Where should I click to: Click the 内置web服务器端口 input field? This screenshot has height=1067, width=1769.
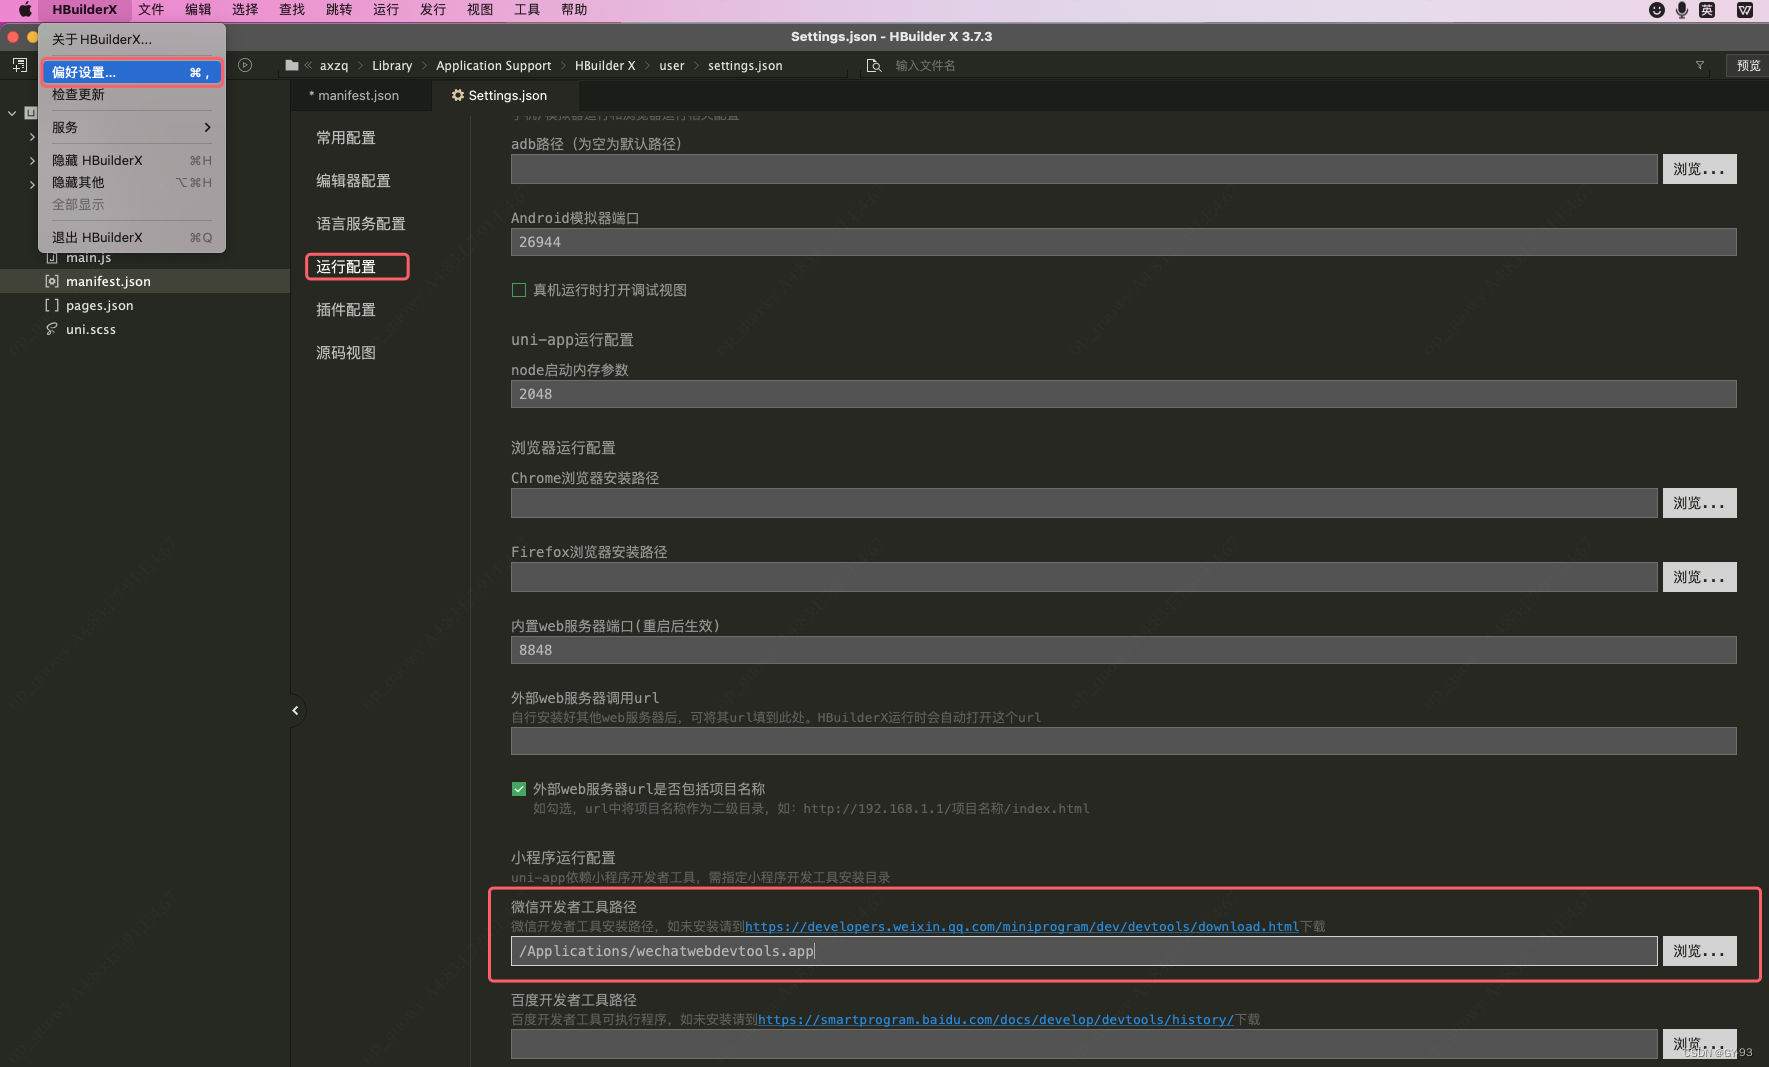point(1123,650)
